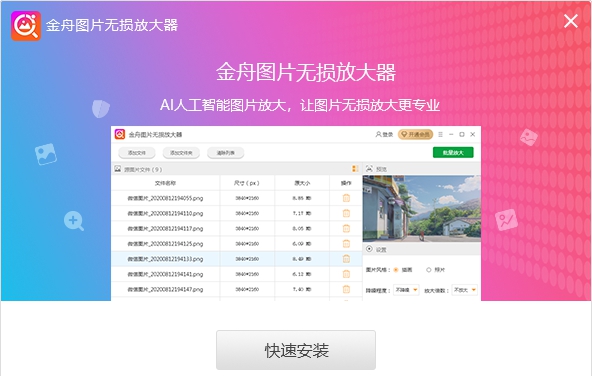Click green 批量放大 button in preview screenshot

(453, 153)
